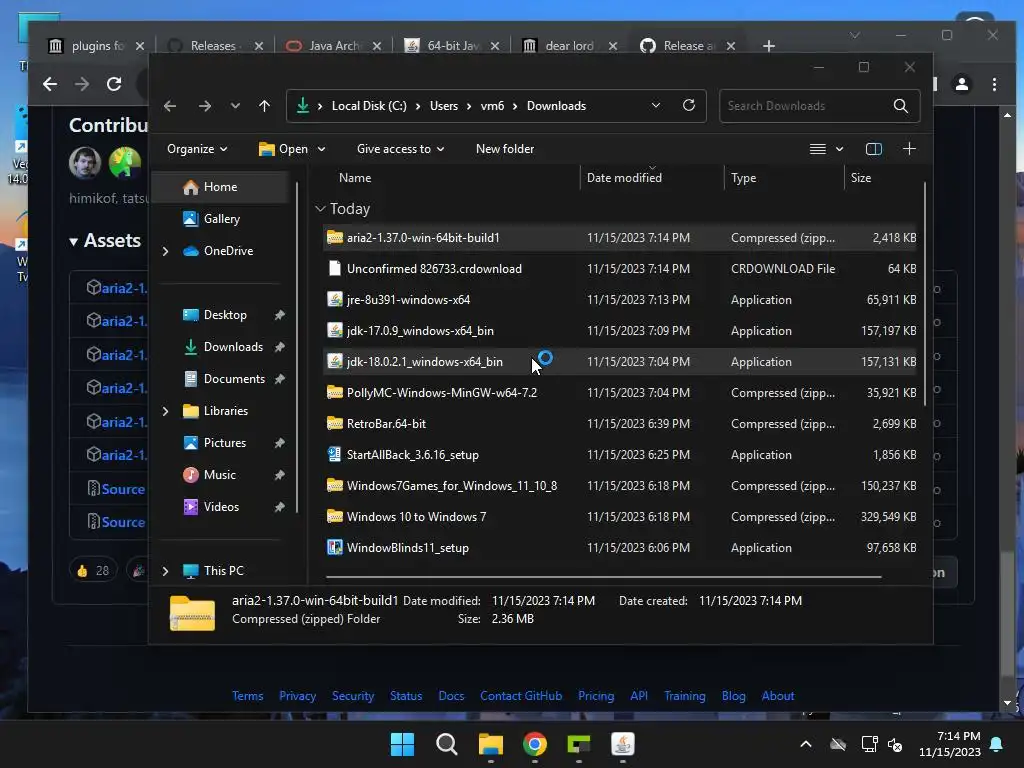
Task: Click horizontal scrollbar in file list
Action: coord(603,577)
